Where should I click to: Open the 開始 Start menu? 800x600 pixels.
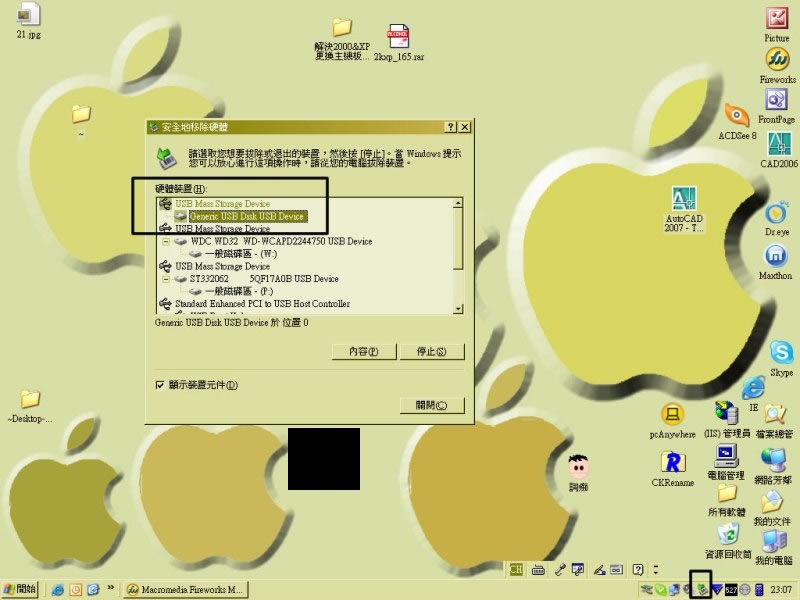(19, 589)
